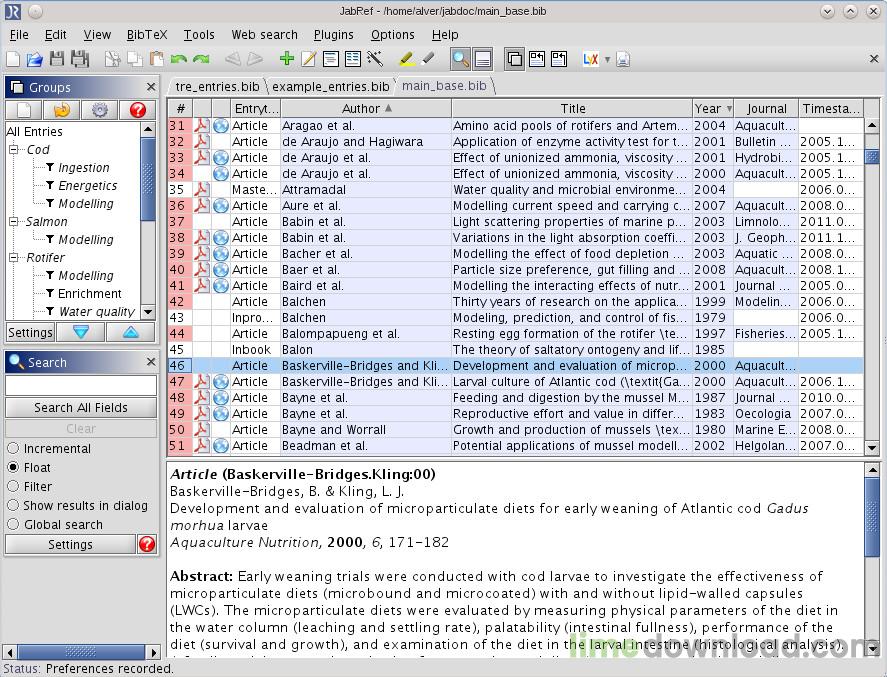Collapse the Cod group tree node

(x=14, y=149)
